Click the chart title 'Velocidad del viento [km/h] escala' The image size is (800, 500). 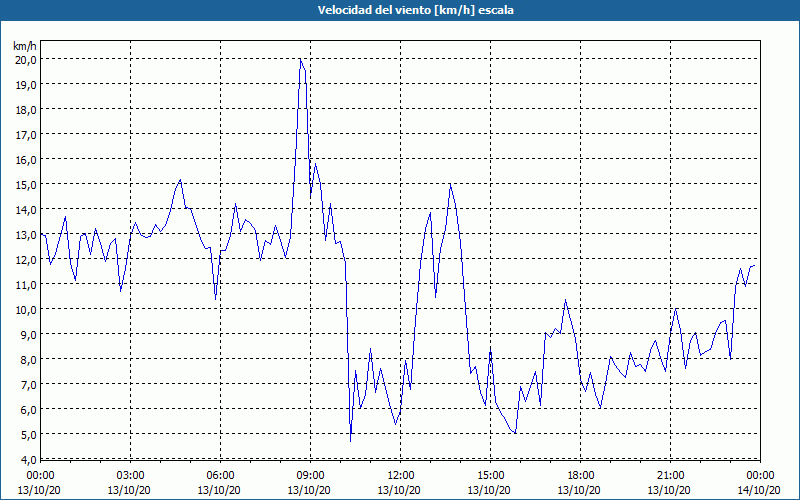[415, 10]
